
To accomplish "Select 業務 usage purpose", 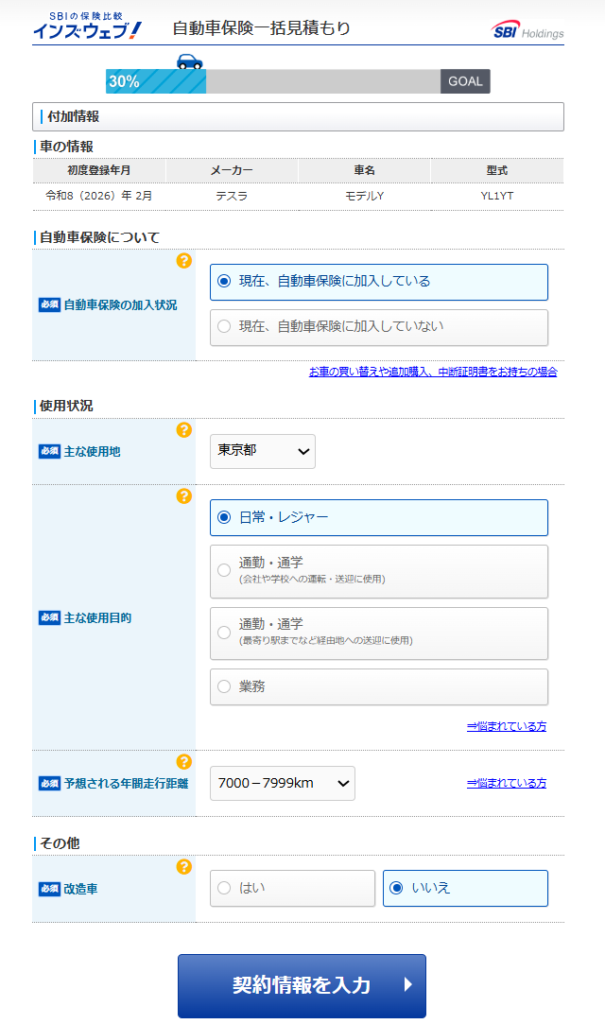I will [x=379, y=687].
